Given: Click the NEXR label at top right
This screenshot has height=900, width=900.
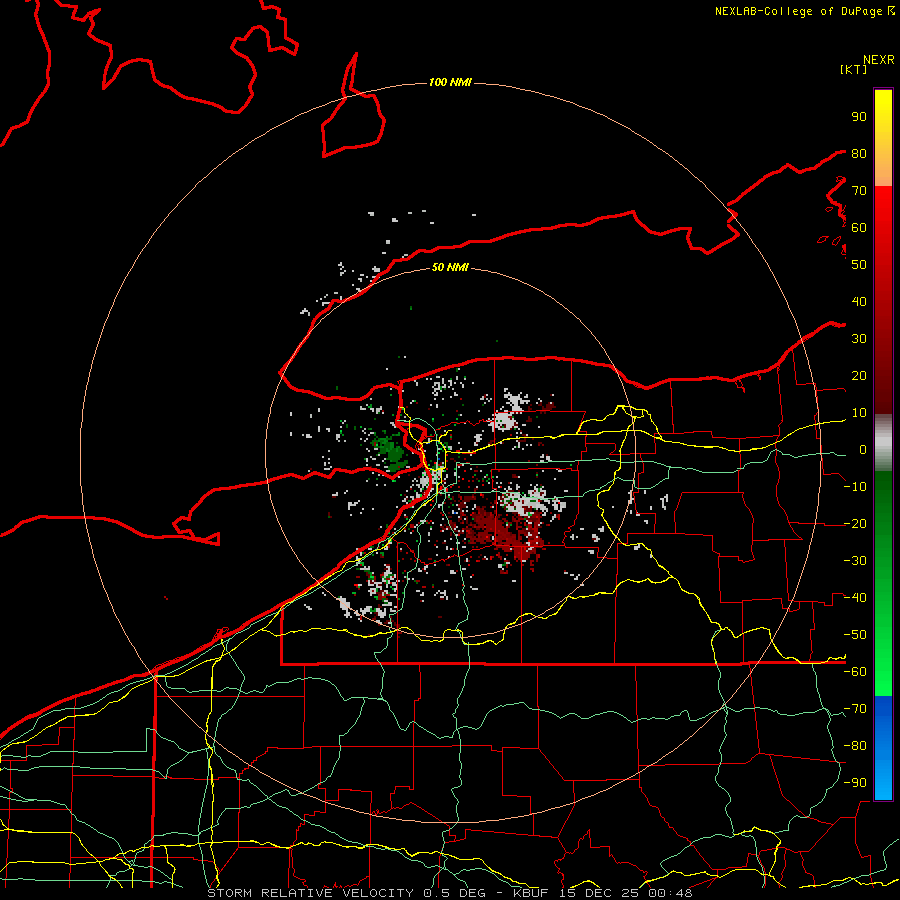Looking at the screenshot, I should [x=879, y=60].
